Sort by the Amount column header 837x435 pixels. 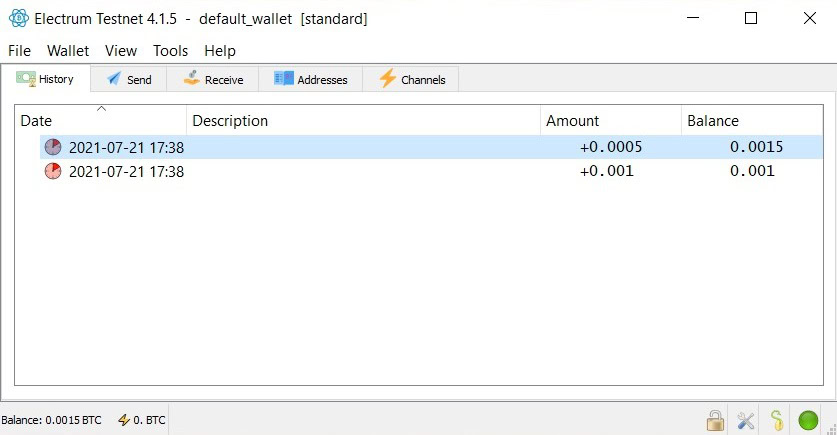(611, 121)
